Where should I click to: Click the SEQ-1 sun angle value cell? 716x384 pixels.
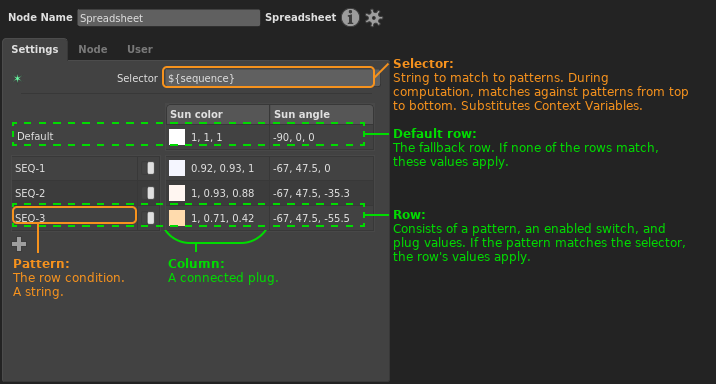coord(321,168)
